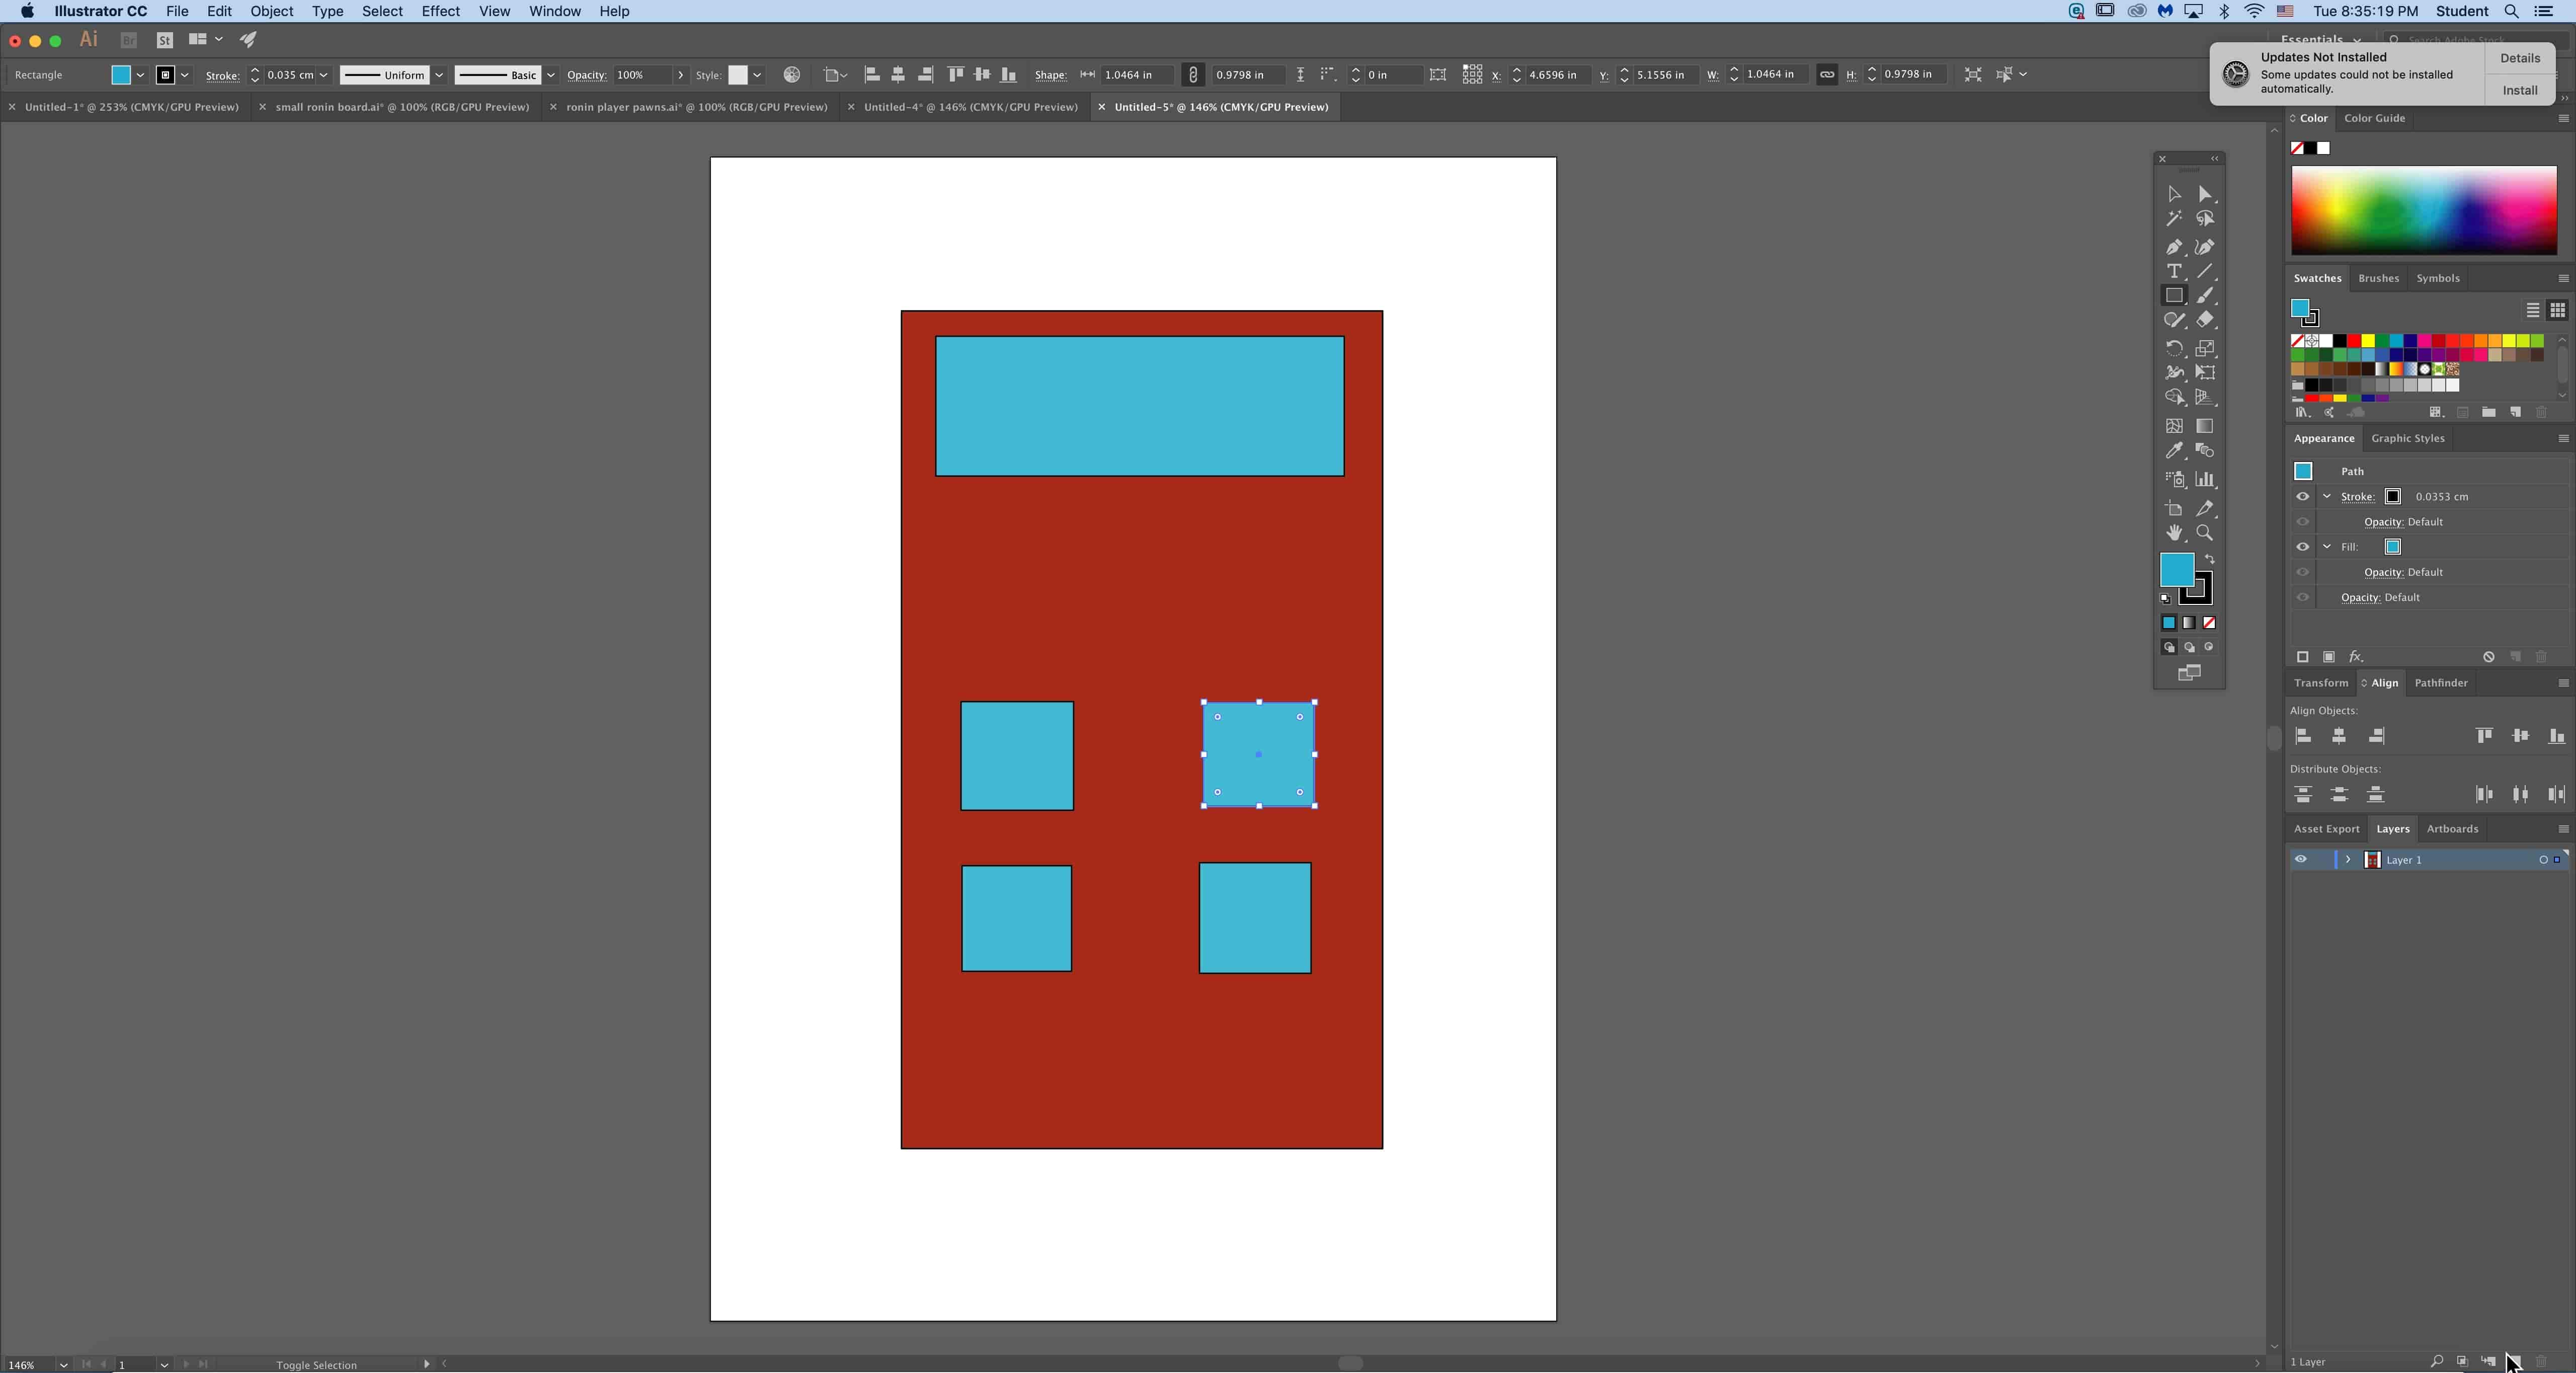Image resolution: width=2576 pixels, height=1373 pixels.
Task: Open the Object menu
Action: (x=271, y=11)
